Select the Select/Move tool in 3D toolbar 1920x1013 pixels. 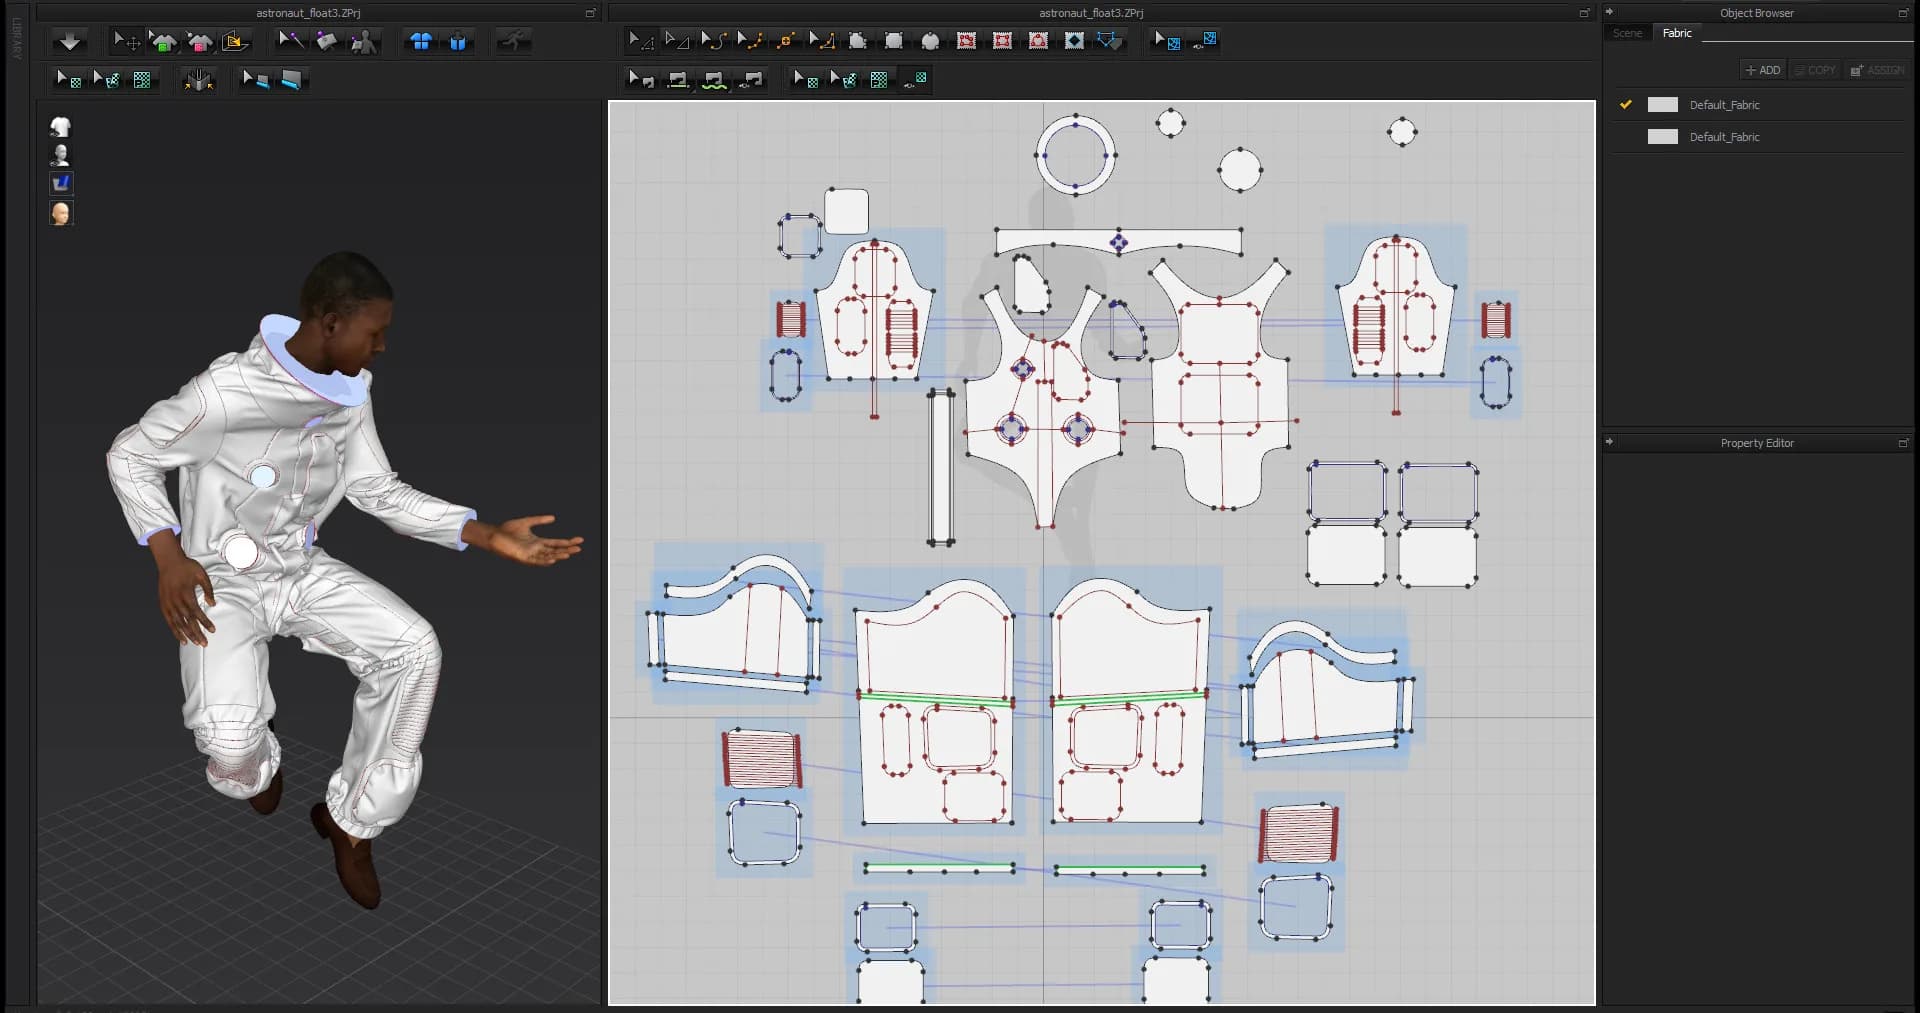point(126,41)
